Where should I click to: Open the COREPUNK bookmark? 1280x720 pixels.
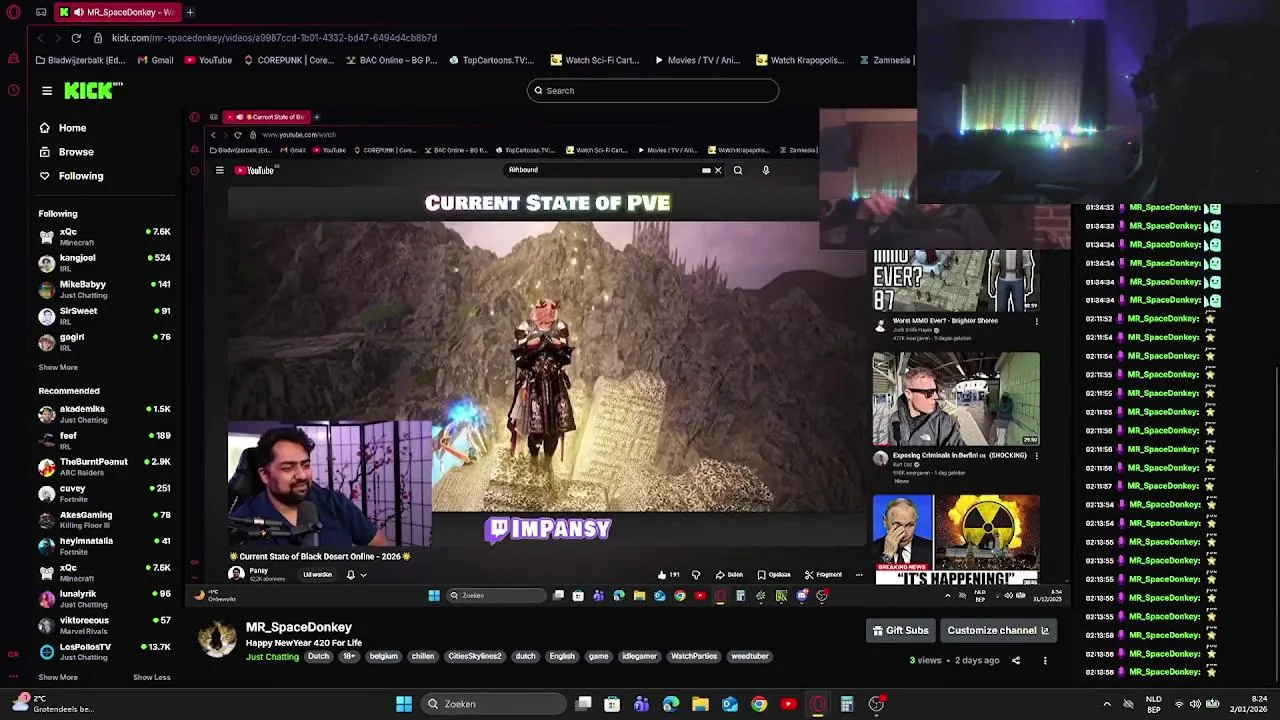pos(287,60)
